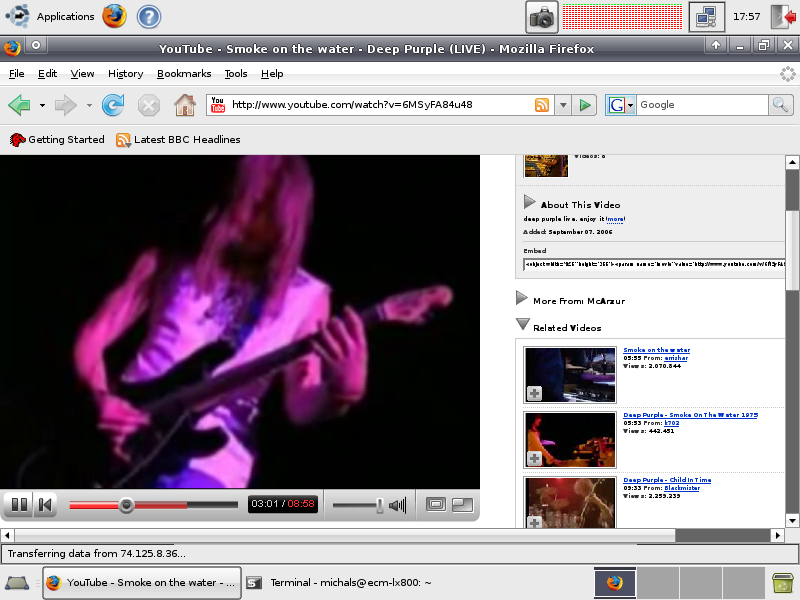Click the horizontal scroll right arrow
The image size is (800, 600).
(x=778, y=535)
